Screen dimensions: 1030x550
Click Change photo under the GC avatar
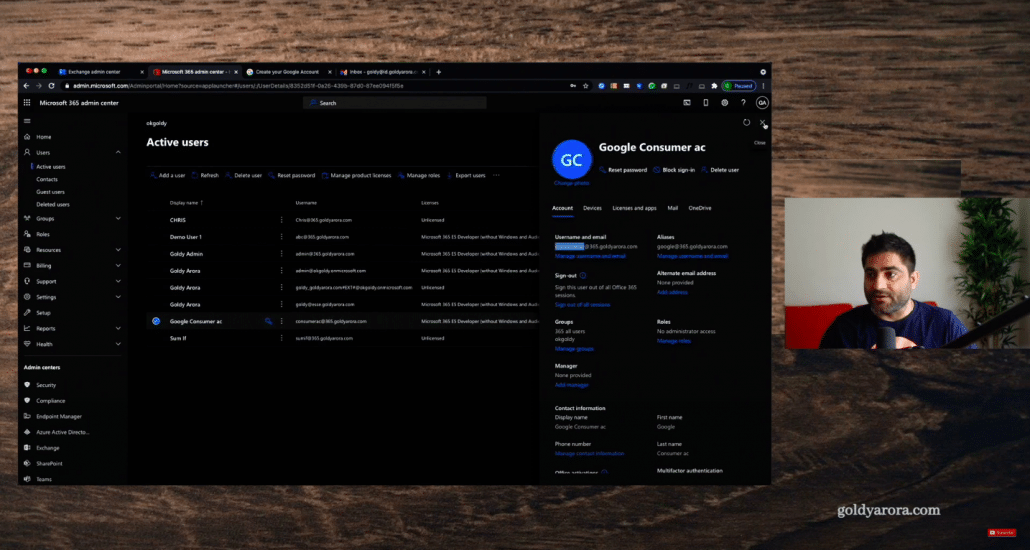(571, 183)
